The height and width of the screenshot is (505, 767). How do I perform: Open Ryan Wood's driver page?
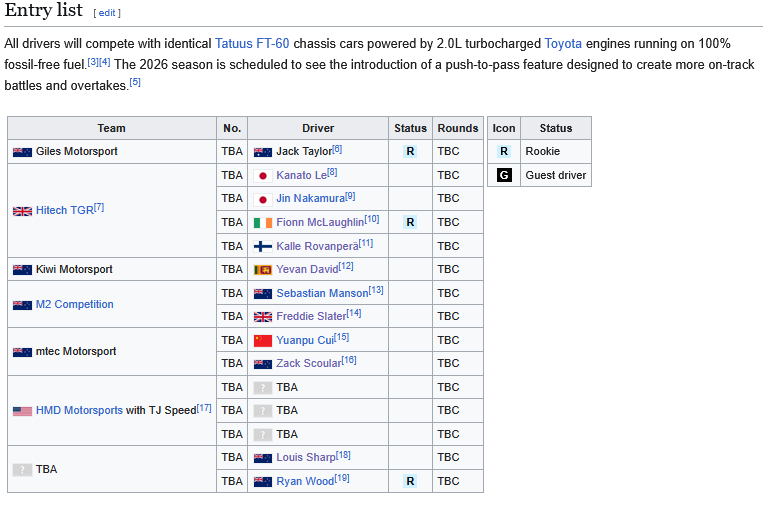[305, 481]
